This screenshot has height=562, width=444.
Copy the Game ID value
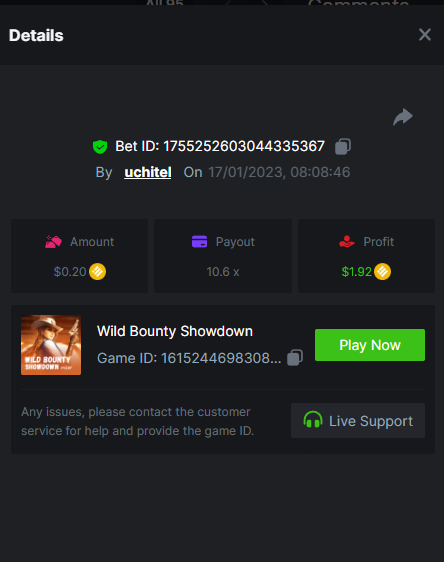click(x=295, y=357)
